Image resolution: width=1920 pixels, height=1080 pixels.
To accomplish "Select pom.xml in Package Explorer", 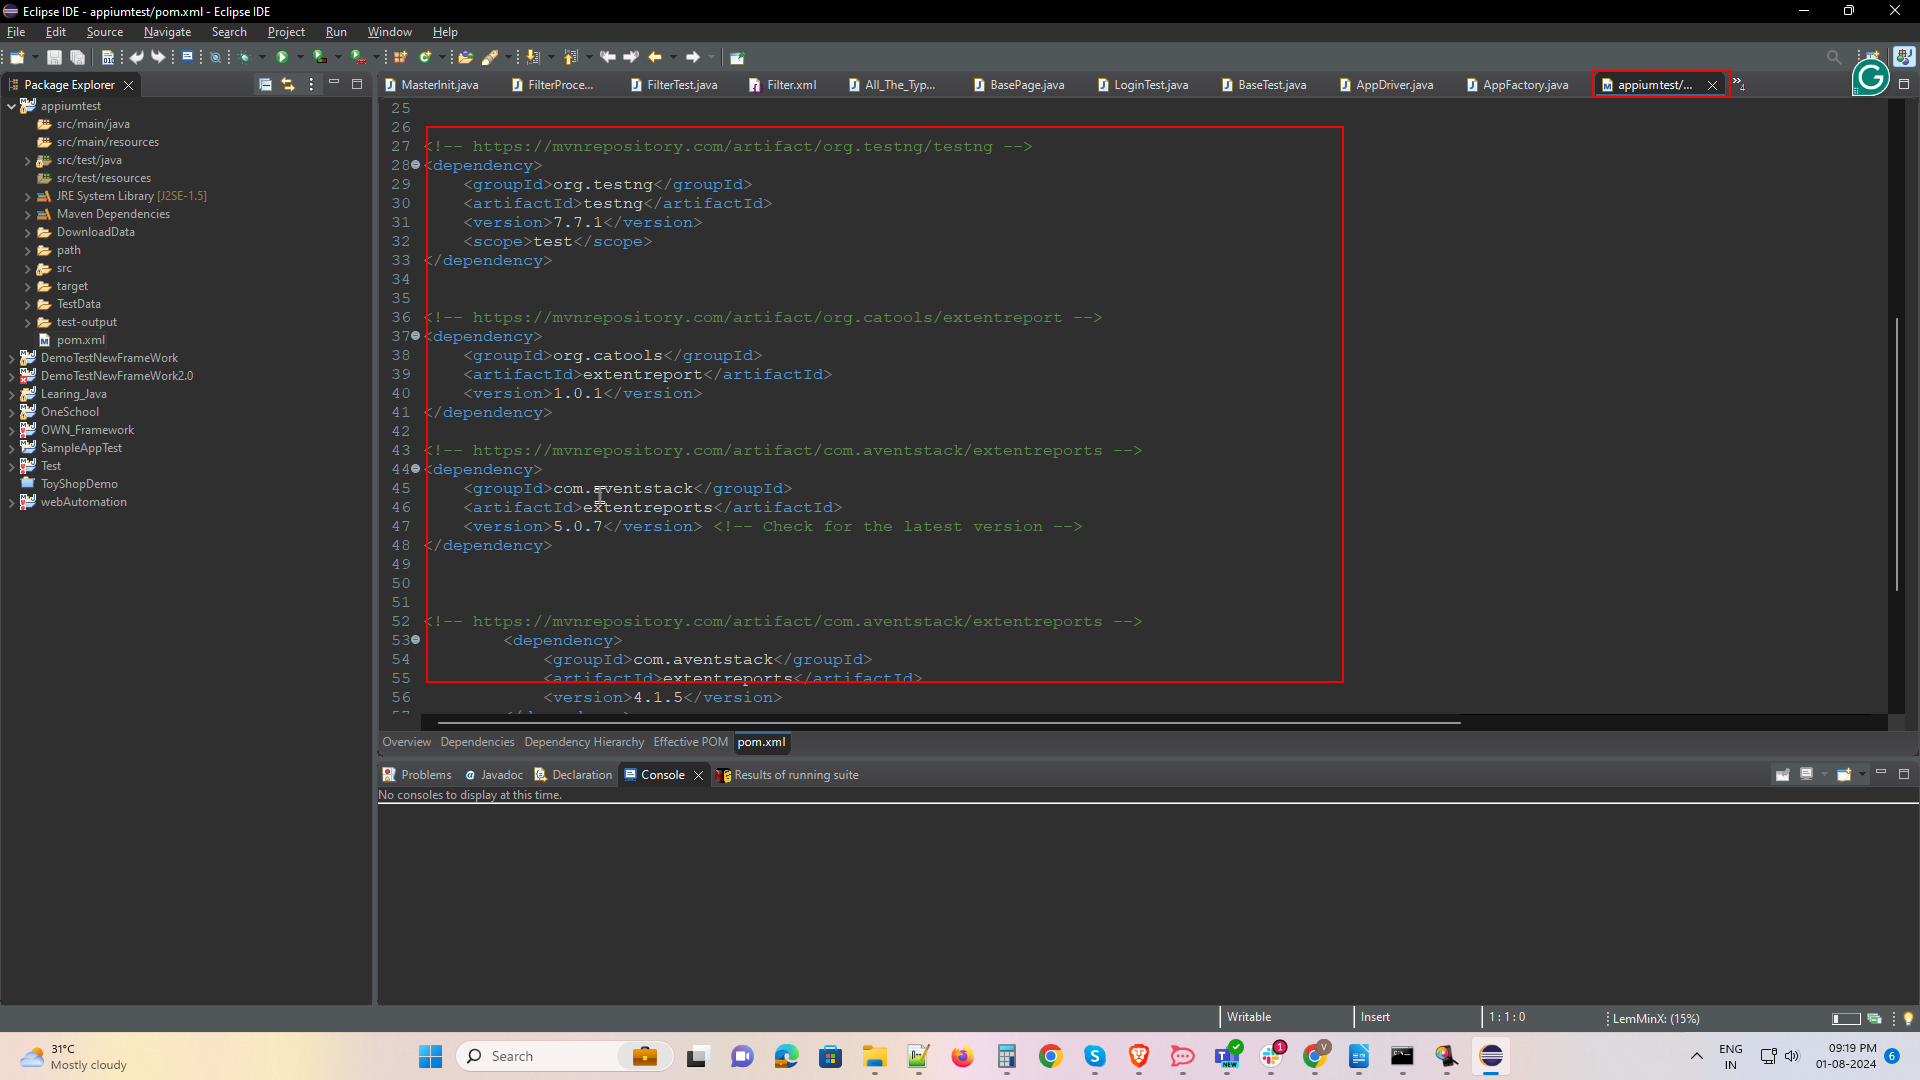I will click(80, 340).
